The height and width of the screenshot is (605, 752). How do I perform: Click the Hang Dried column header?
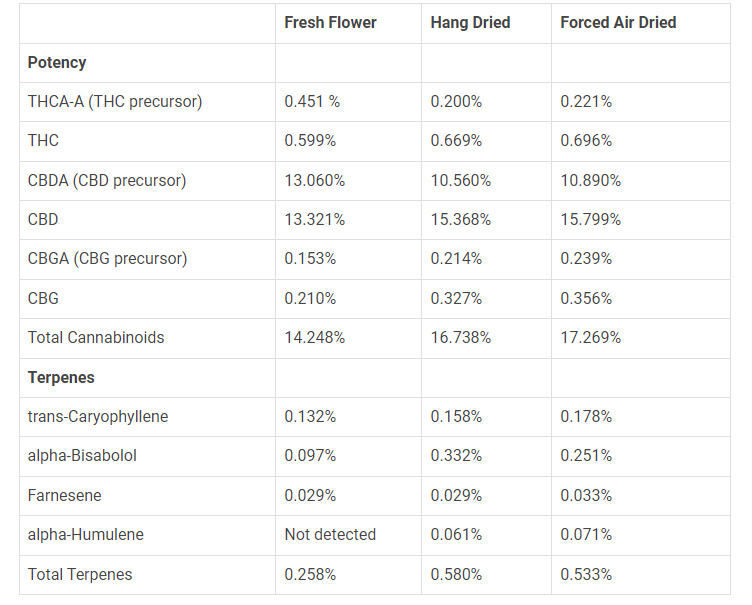coord(470,23)
